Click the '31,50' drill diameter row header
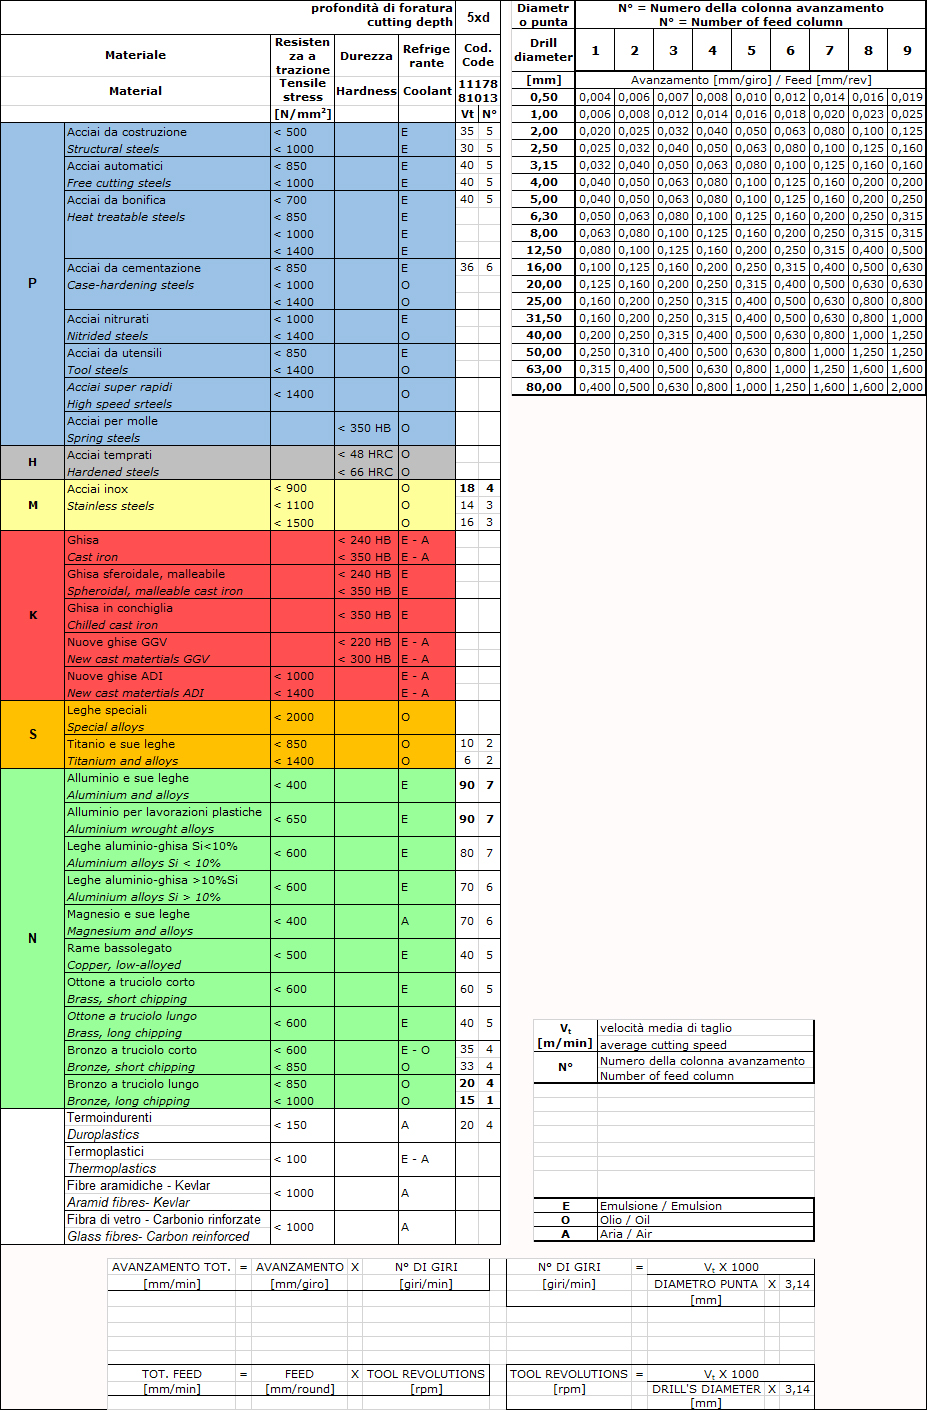Screen dimensions: 927x1410 coord(544,319)
